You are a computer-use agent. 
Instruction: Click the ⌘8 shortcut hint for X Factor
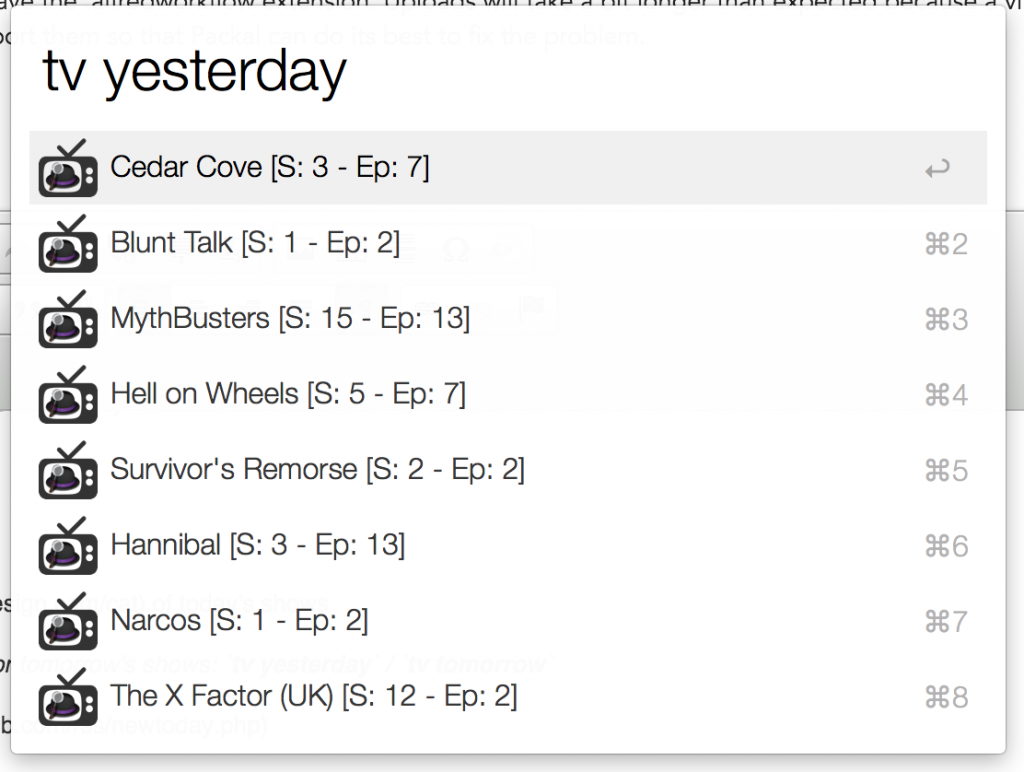click(x=946, y=697)
